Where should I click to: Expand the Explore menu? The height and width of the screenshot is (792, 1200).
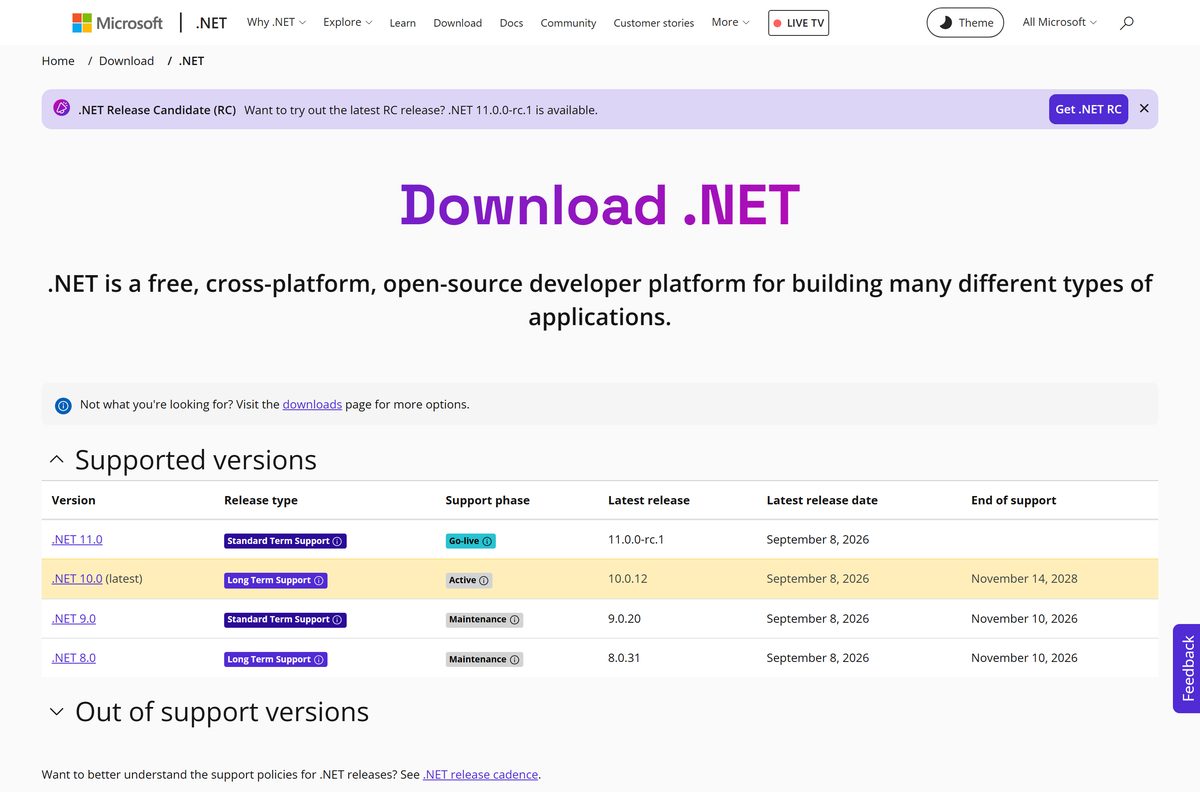point(348,22)
